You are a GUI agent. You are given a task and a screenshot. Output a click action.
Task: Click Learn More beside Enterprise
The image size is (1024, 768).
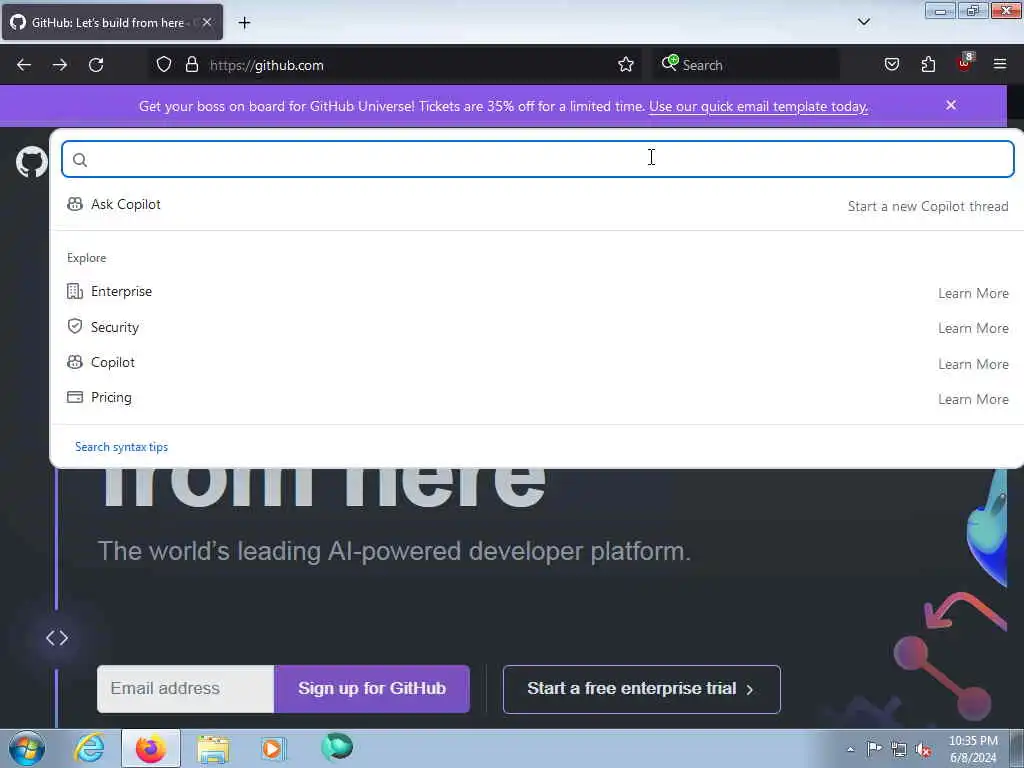click(x=973, y=293)
